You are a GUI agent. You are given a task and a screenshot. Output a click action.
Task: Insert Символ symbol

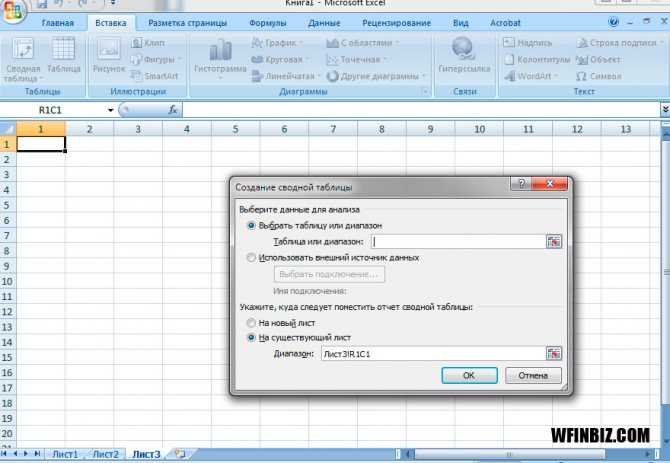[x=598, y=76]
